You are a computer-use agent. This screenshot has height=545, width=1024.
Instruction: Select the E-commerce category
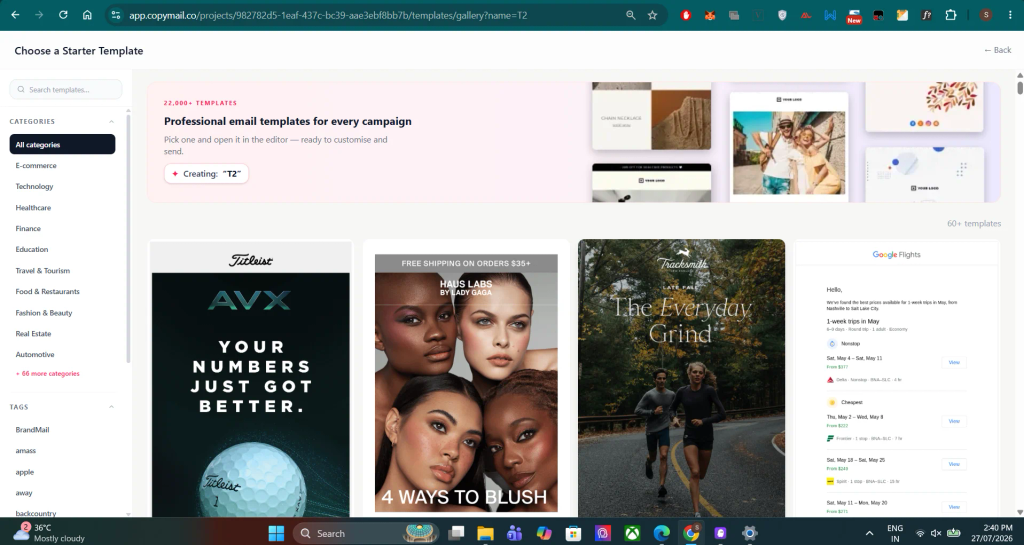(36, 166)
